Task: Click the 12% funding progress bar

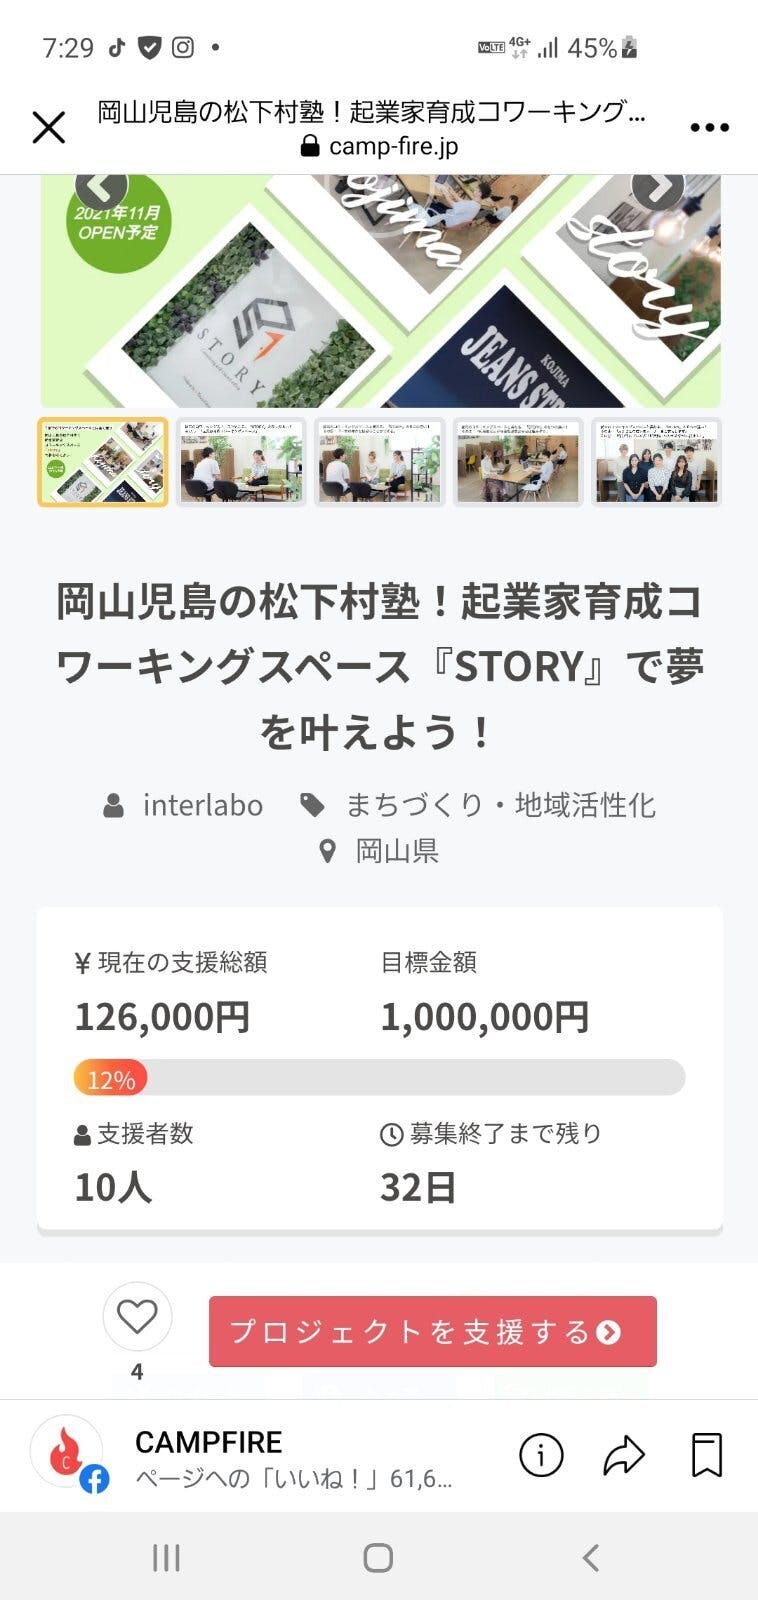Action: pyautogui.click(x=379, y=1078)
